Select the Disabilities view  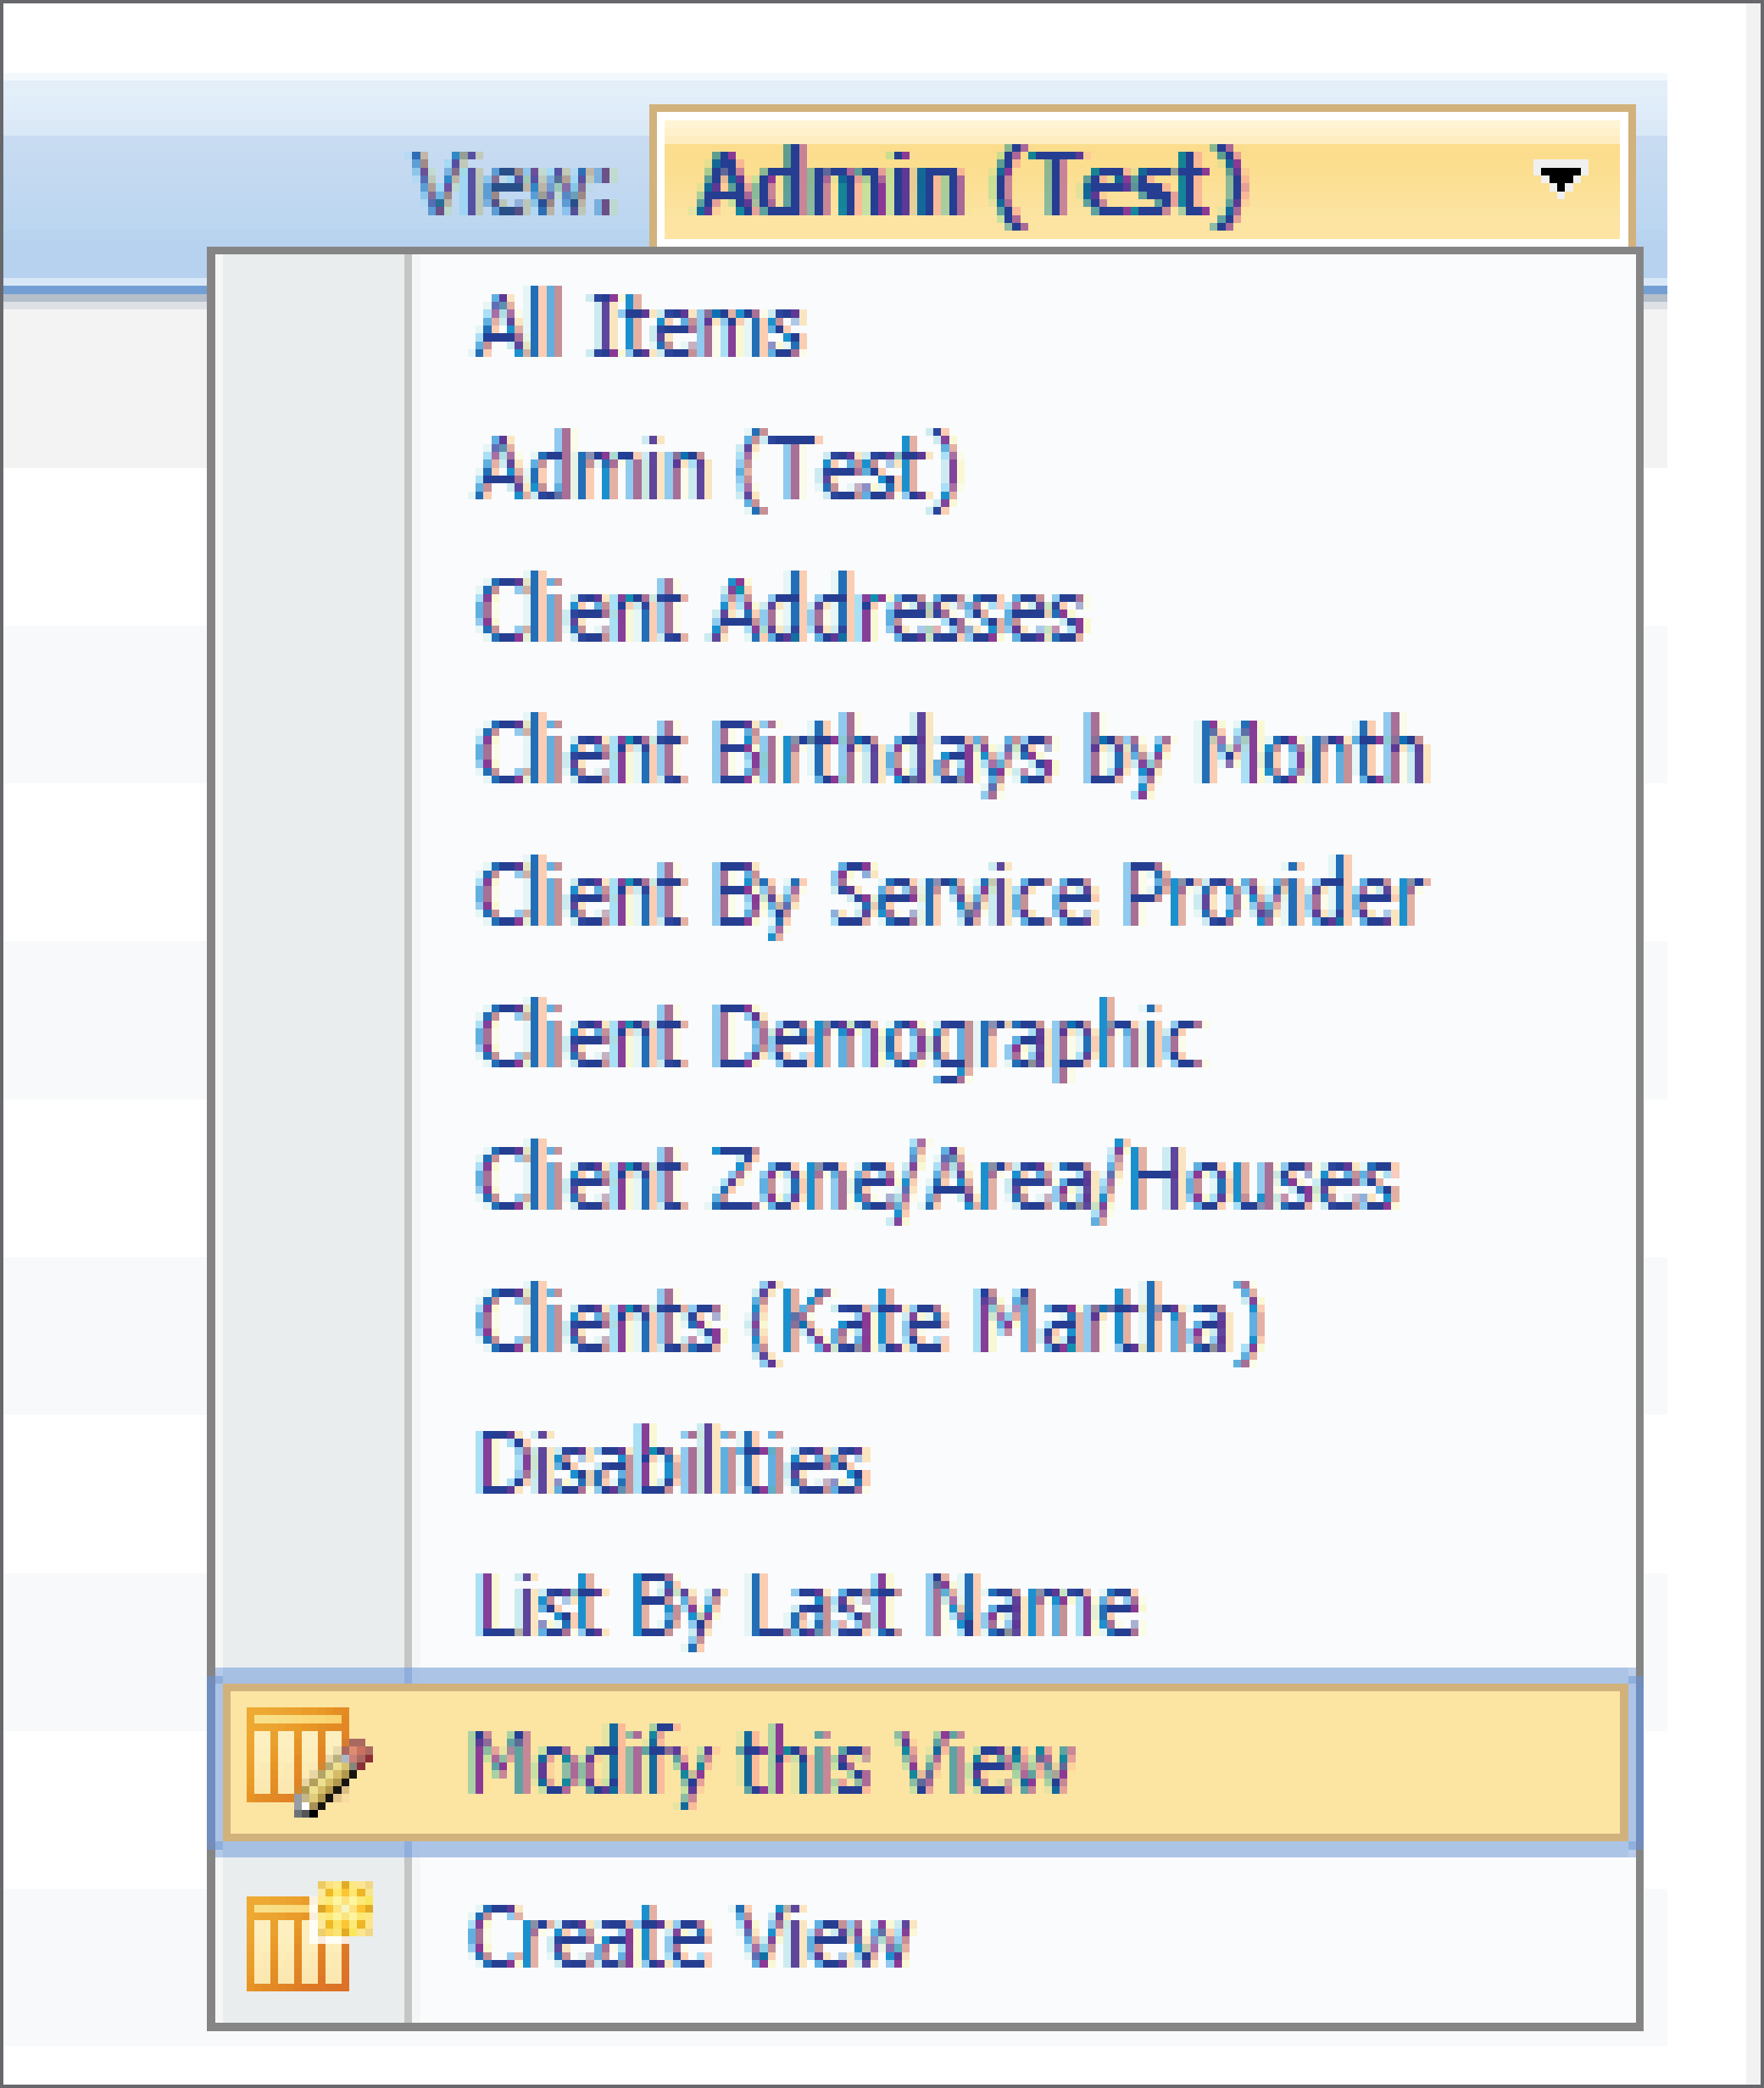[x=673, y=1462]
